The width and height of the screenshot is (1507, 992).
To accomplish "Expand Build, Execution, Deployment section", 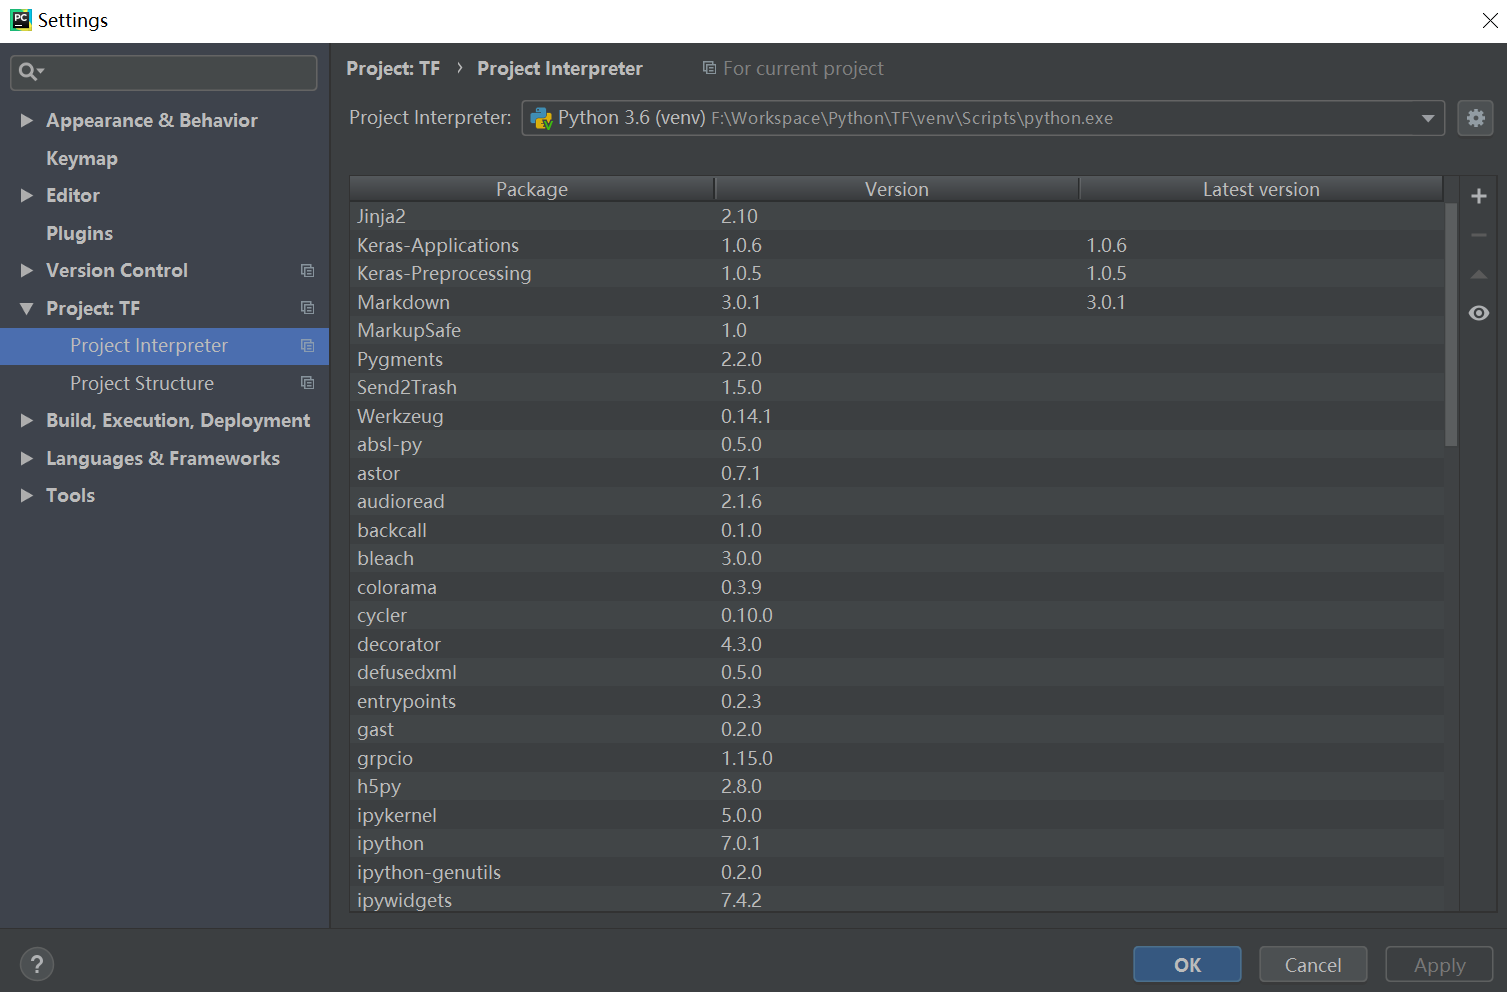I will coord(27,420).
